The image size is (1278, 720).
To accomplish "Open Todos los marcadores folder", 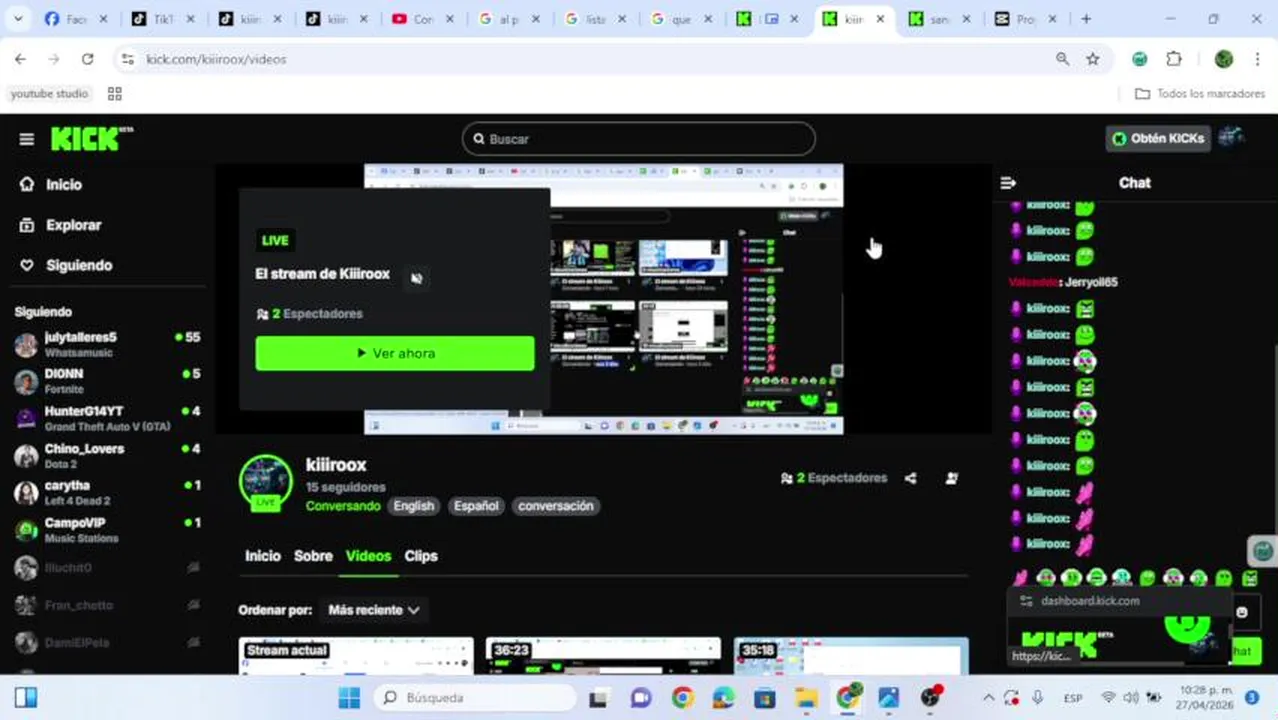I will click(x=1200, y=94).
